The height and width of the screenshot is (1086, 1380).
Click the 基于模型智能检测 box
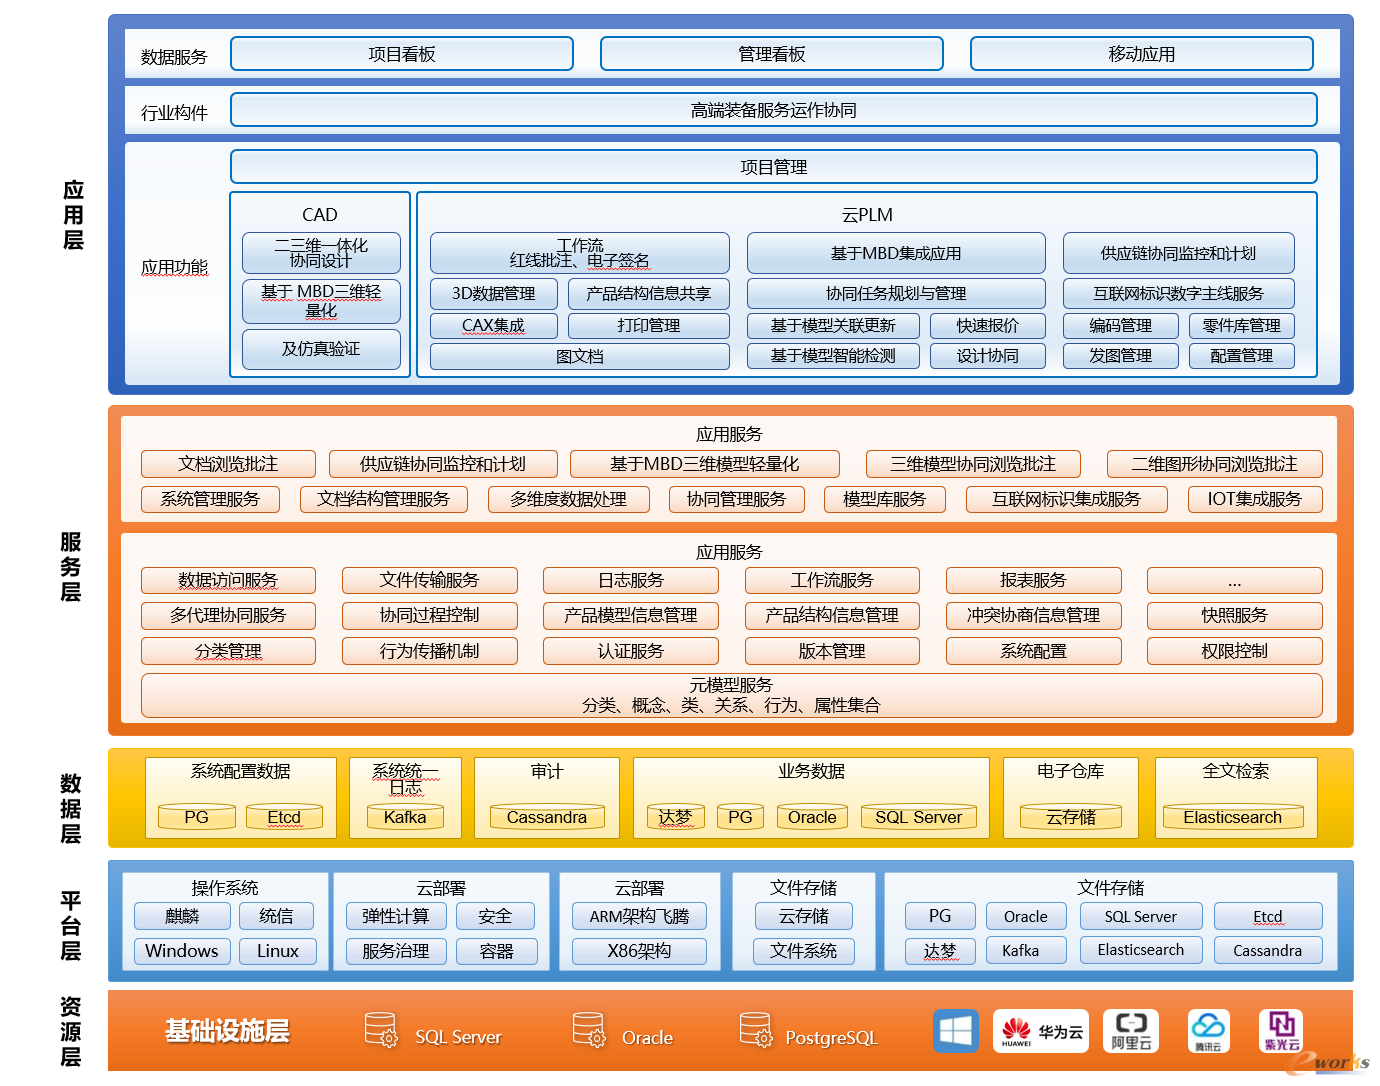833,356
